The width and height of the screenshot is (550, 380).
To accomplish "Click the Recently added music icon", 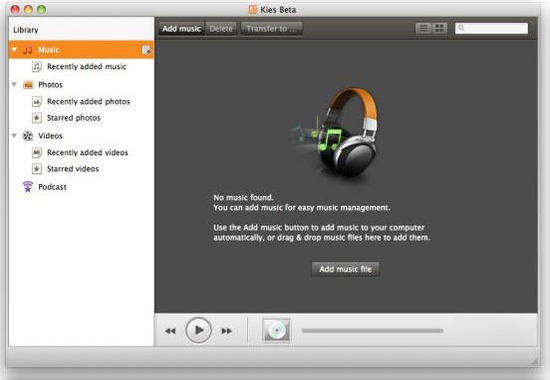I will point(37,66).
